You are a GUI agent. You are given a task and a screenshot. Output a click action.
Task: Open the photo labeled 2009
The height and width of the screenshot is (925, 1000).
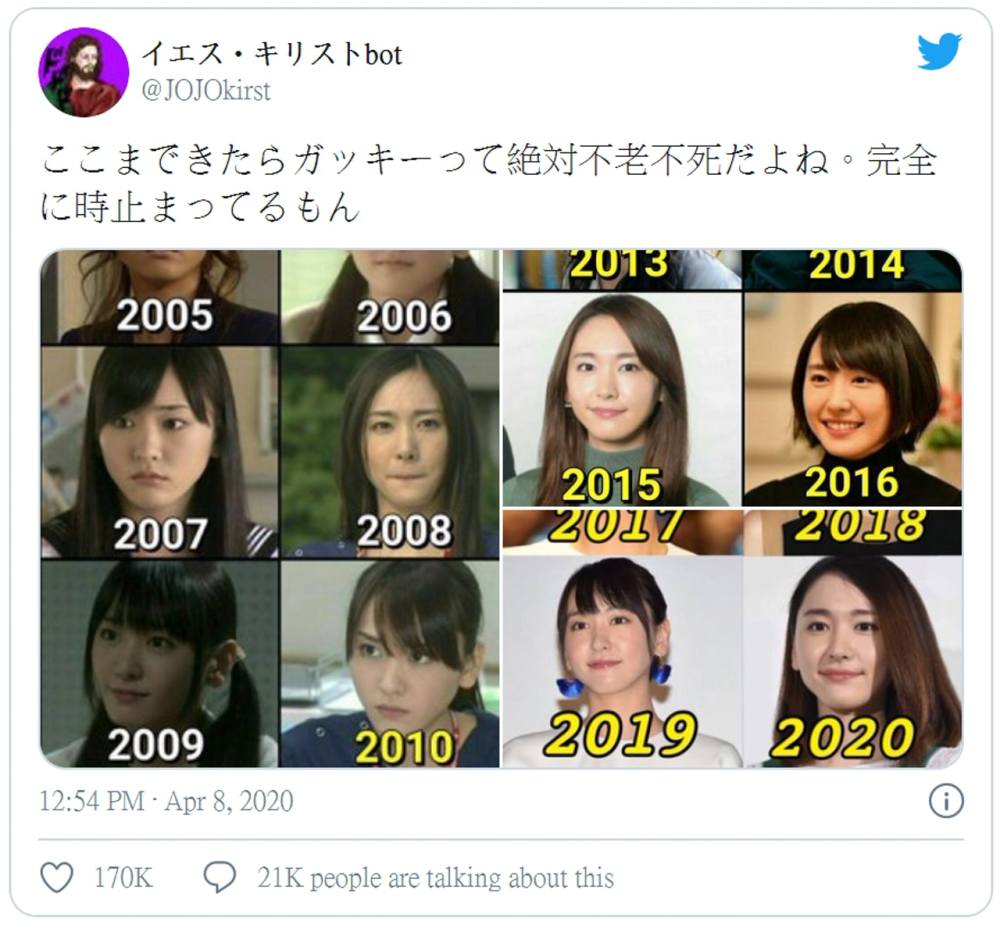click(x=159, y=663)
